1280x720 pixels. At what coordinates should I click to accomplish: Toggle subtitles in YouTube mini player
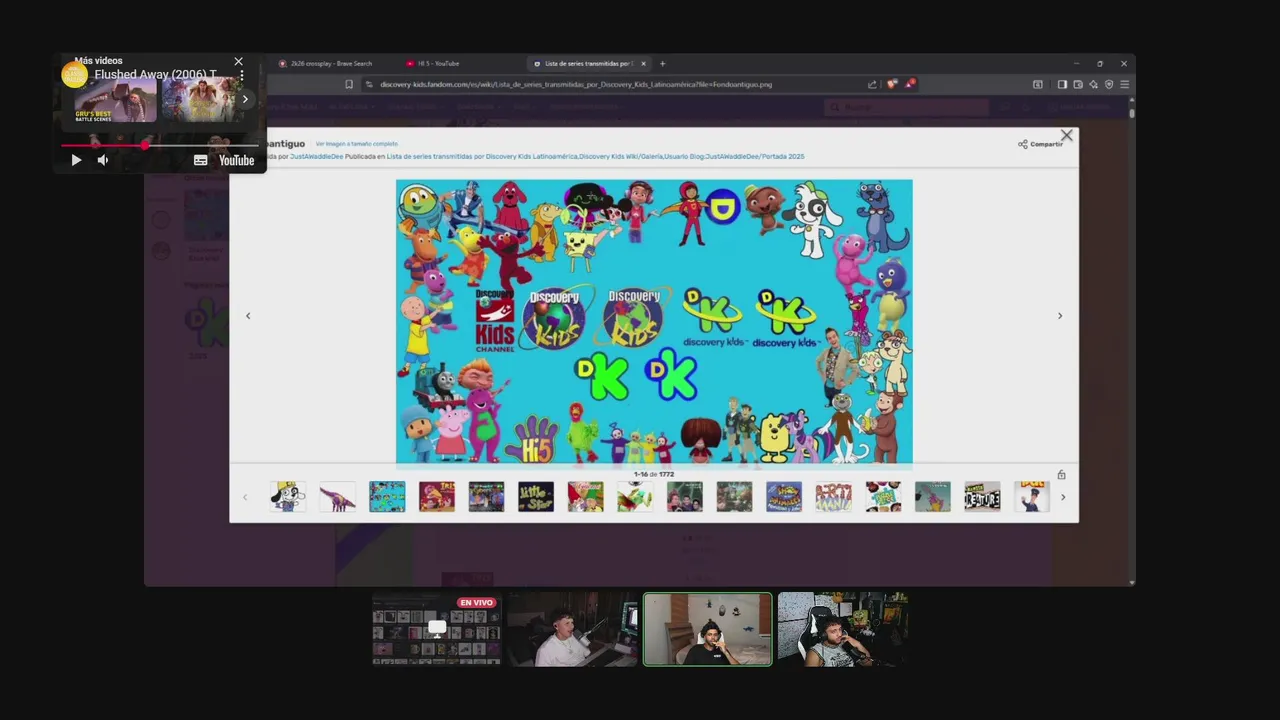(200, 160)
